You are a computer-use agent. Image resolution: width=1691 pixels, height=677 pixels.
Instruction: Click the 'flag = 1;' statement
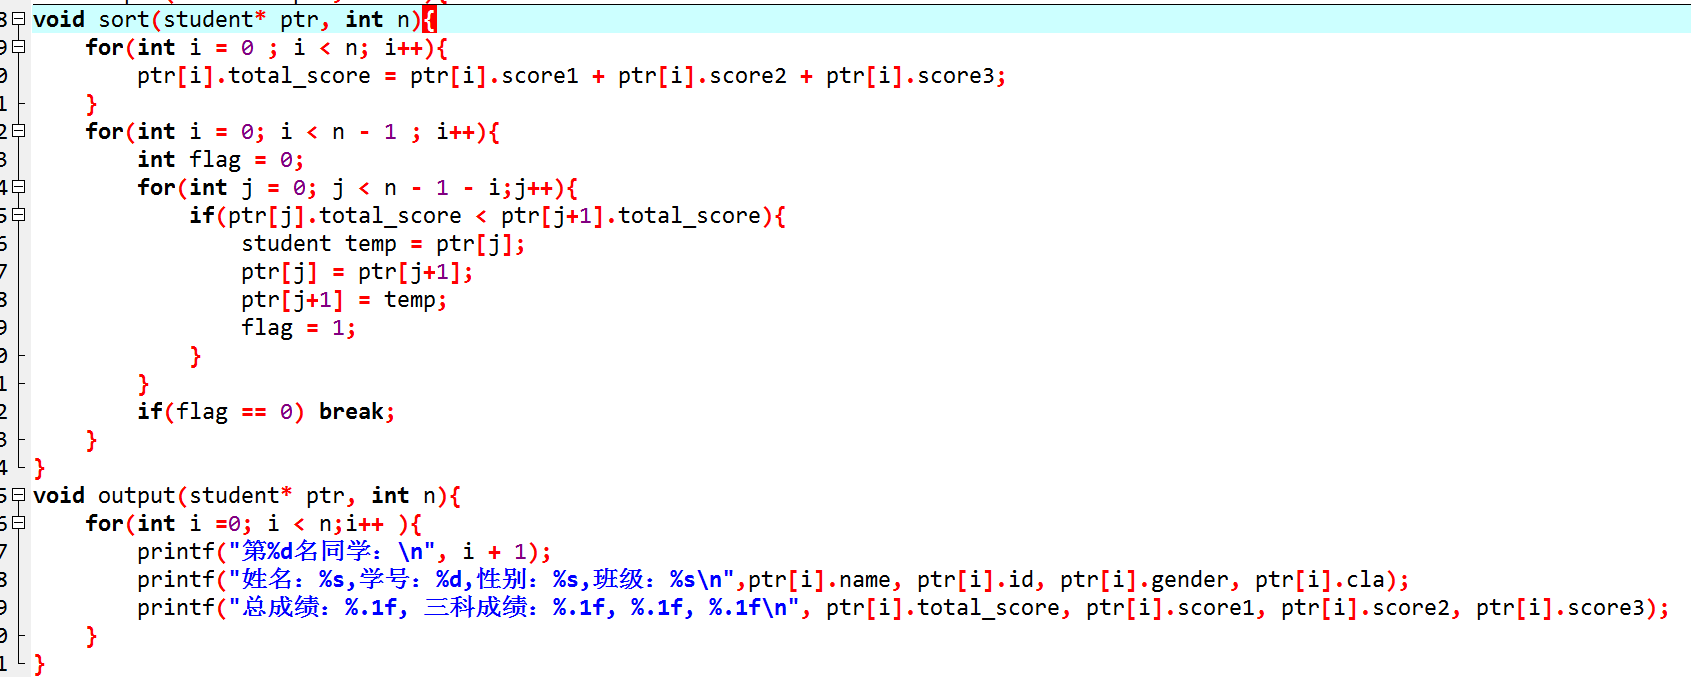(298, 327)
